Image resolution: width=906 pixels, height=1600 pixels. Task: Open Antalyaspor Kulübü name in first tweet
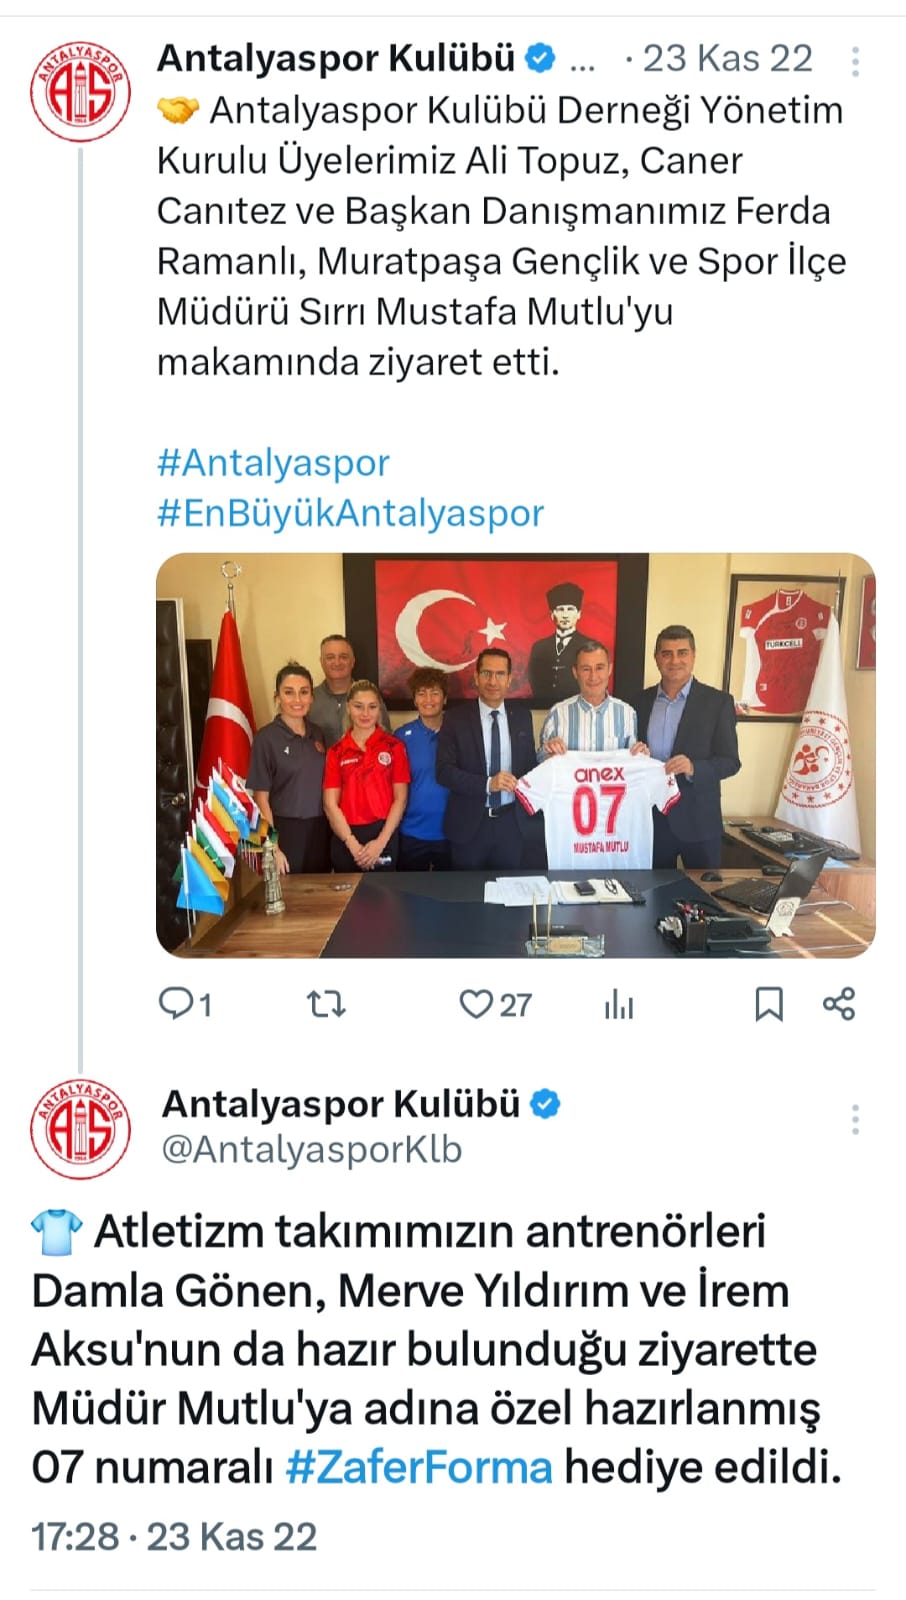(336, 59)
